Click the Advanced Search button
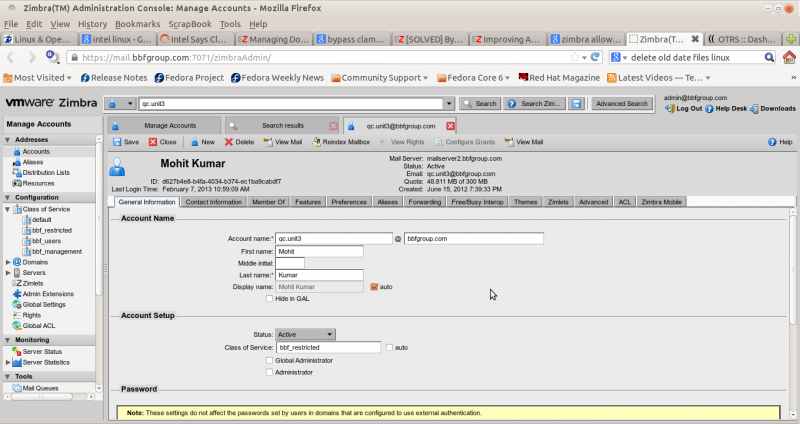 621,104
